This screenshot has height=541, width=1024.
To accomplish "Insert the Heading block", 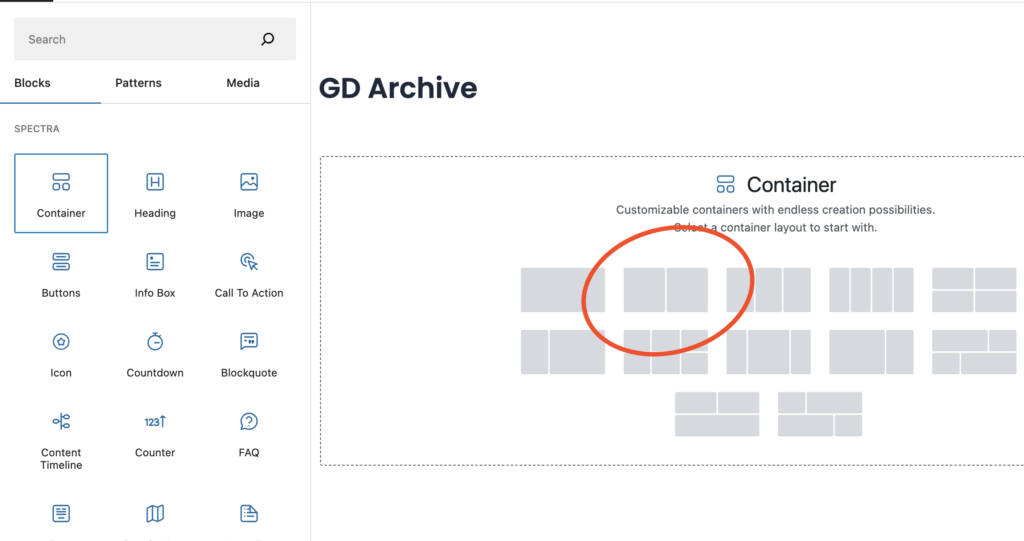I will click(x=155, y=192).
